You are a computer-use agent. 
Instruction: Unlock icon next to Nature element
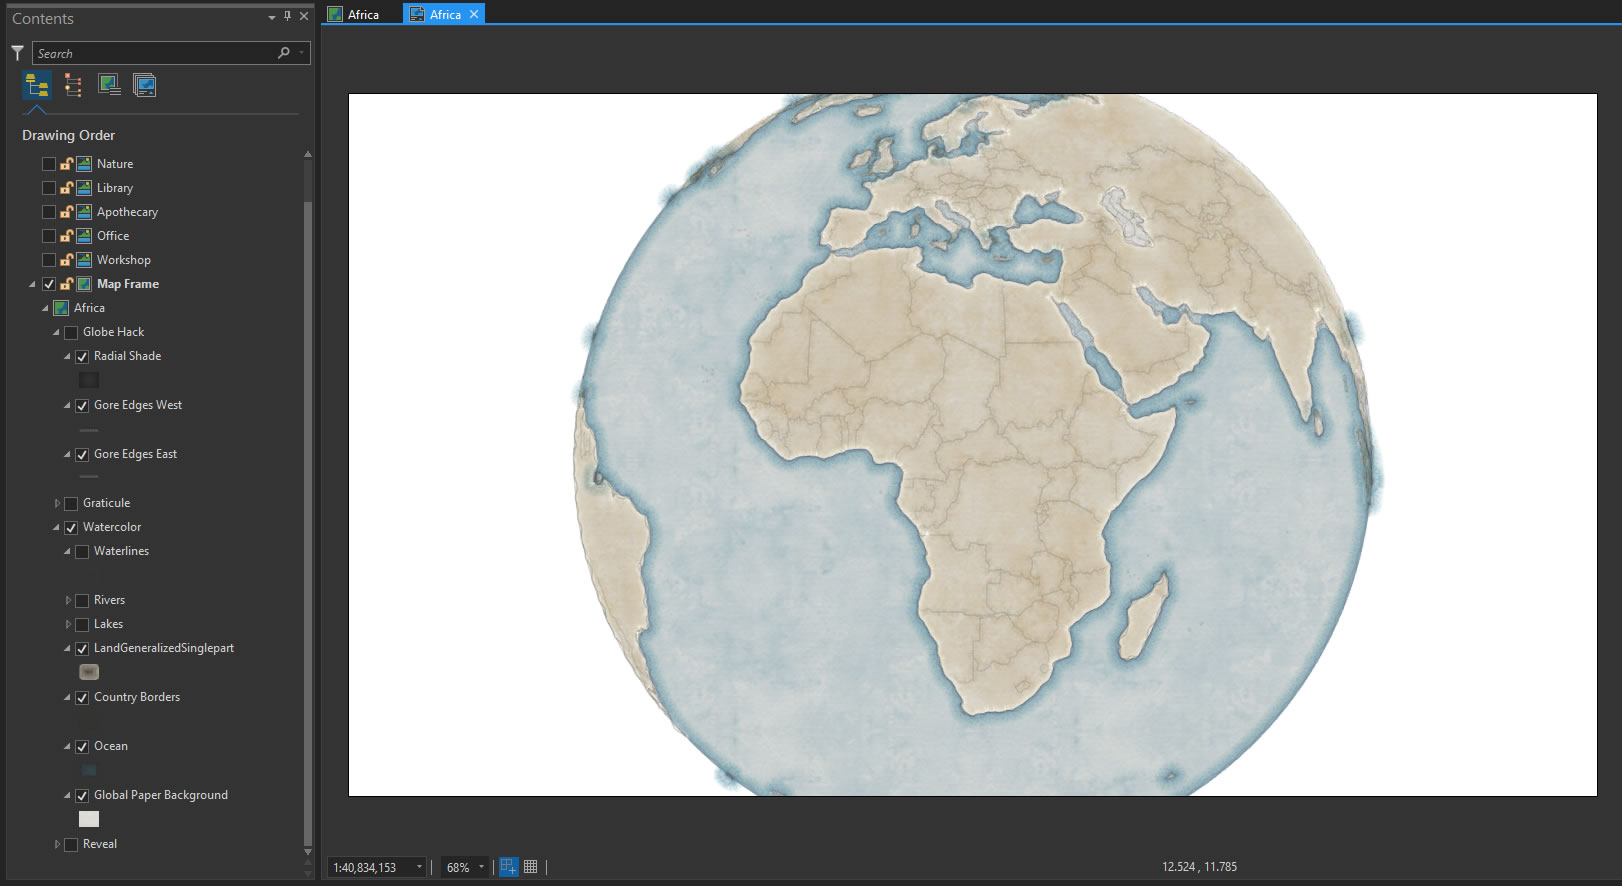(x=67, y=164)
